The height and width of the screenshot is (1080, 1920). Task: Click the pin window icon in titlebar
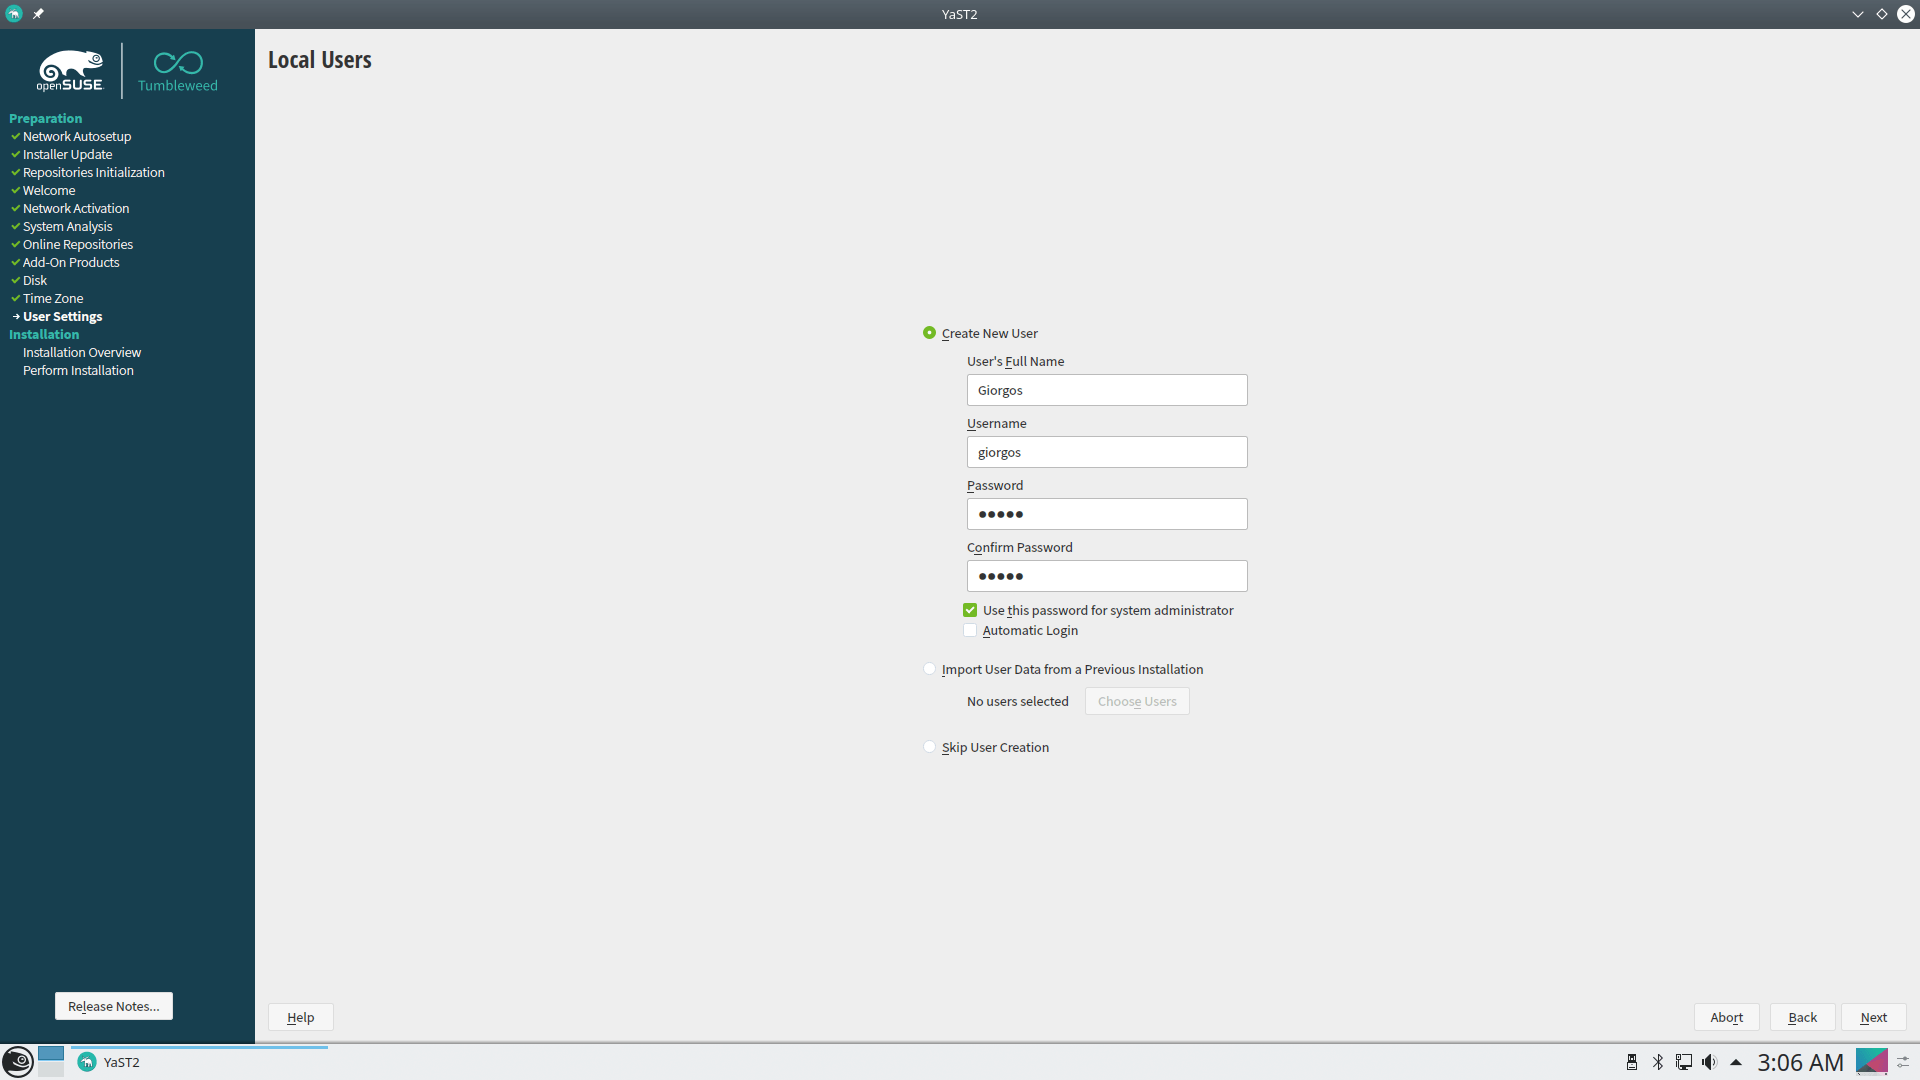(x=38, y=14)
